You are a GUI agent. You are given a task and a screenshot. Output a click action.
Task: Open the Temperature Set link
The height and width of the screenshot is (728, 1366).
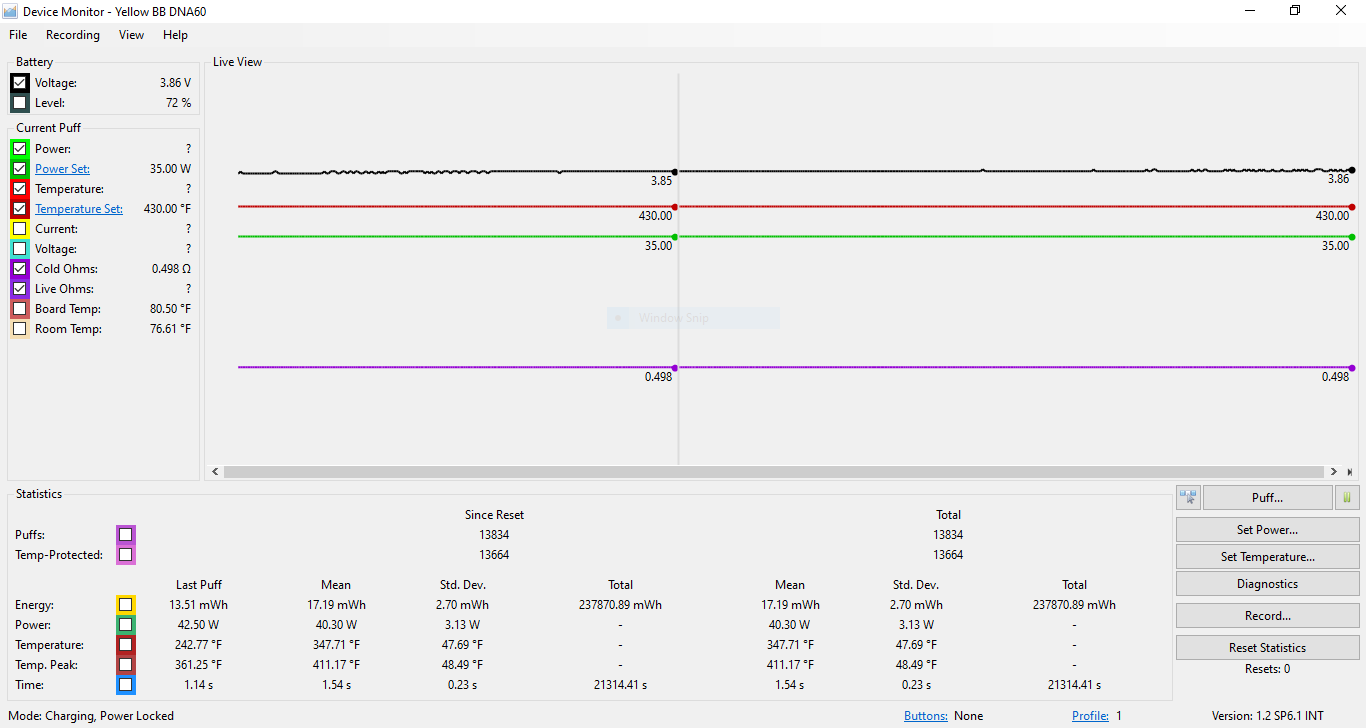click(x=79, y=209)
